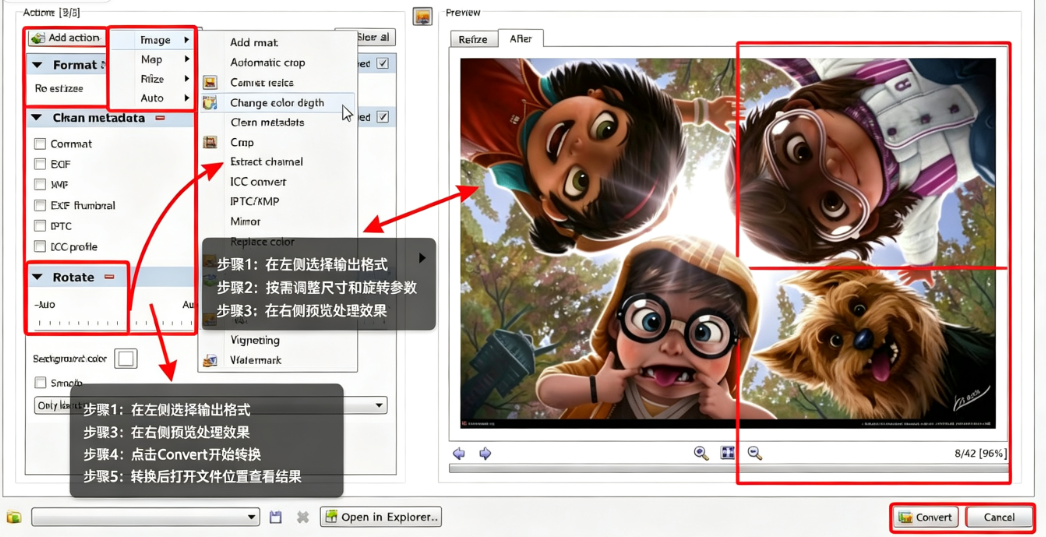This screenshot has width=1046, height=537.
Task: Show previous preview image arrow
Action: click(460, 454)
